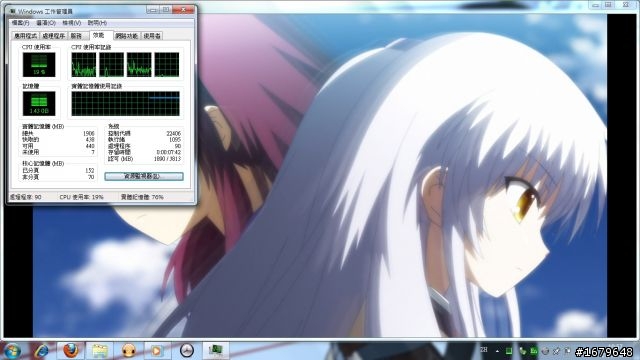The height and width of the screenshot is (360, 640).
Task: Click the phone-shaped tray icon
Action: coord(522,351)
